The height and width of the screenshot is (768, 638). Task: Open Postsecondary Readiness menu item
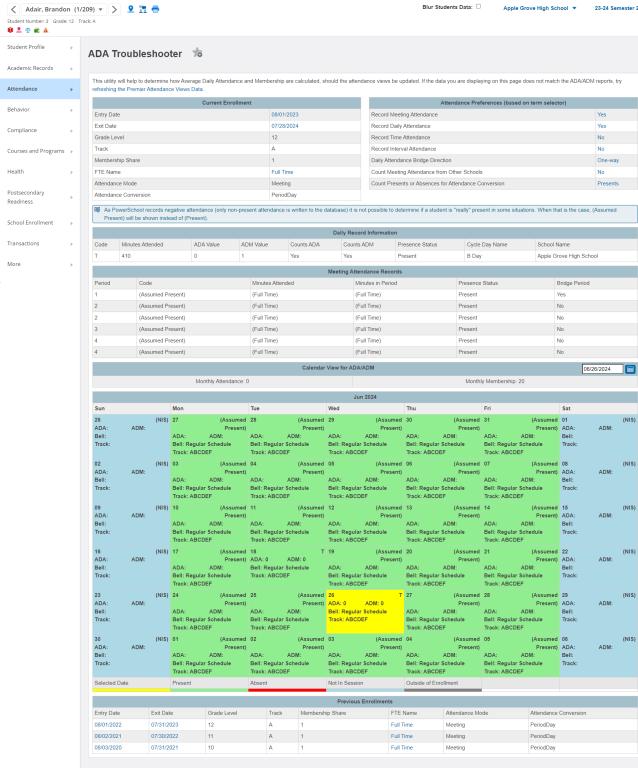(40, 197)
